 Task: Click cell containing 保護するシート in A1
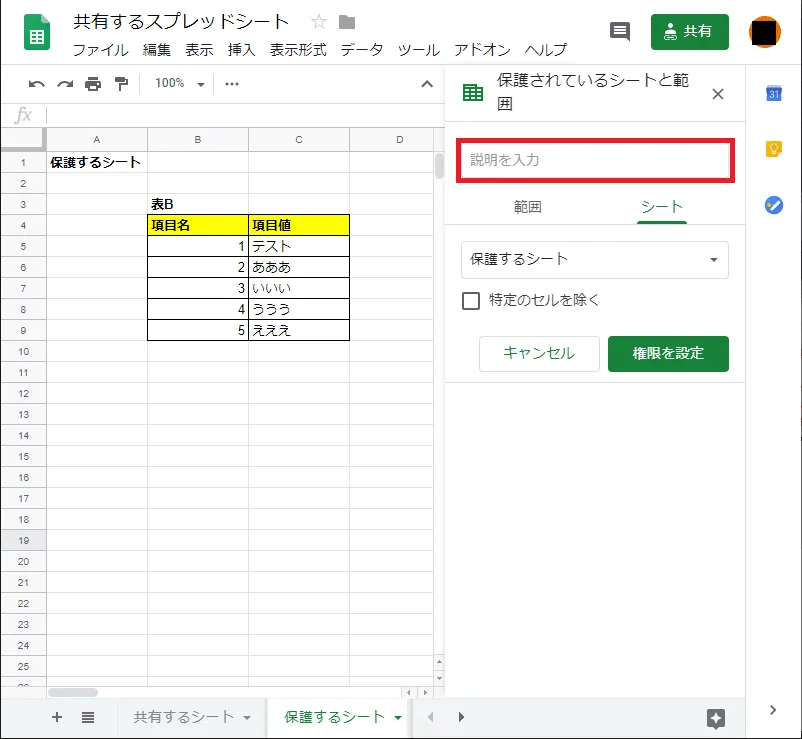[x=97, y=163]
